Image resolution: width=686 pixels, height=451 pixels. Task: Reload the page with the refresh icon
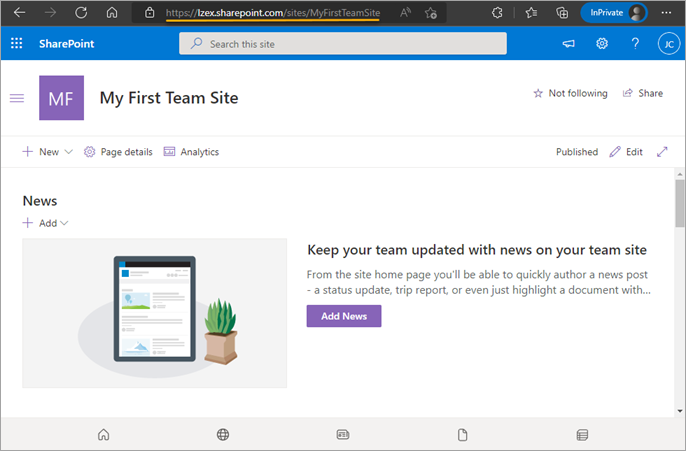[x=81, y=13]
